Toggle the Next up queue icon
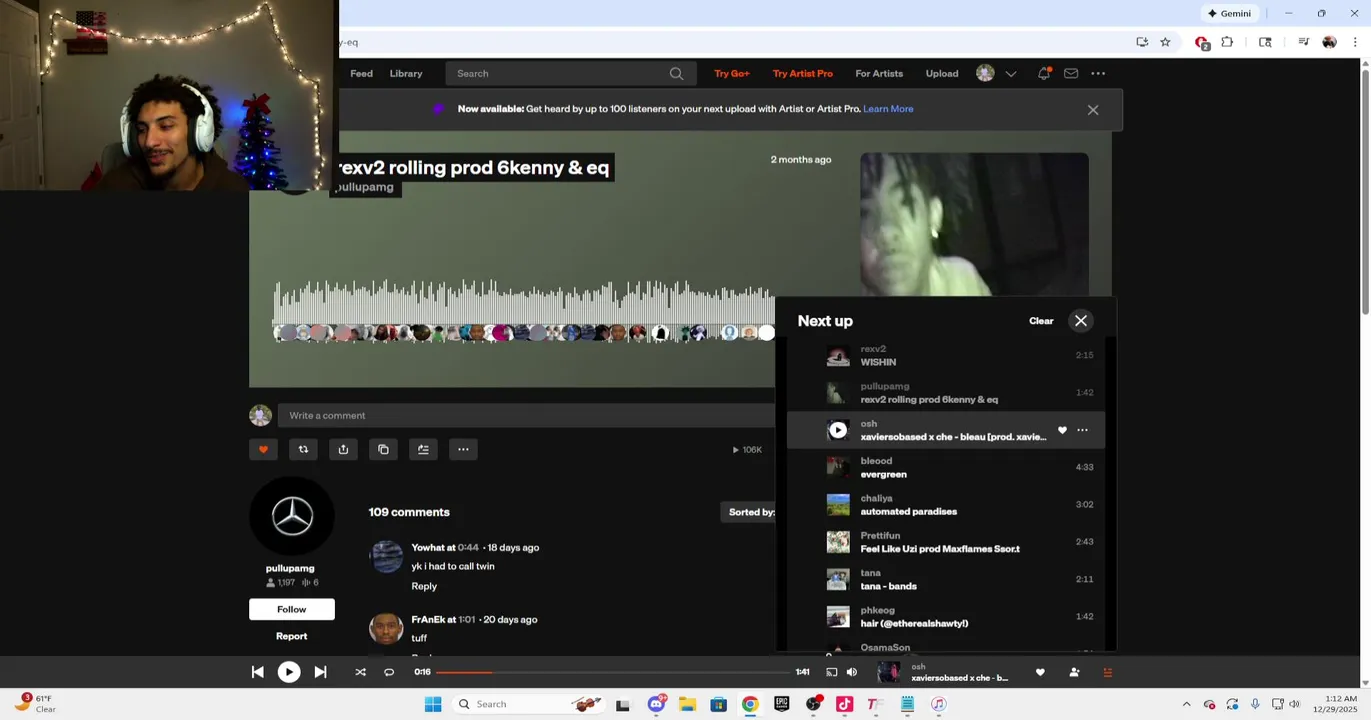The width and height of the screenshot is (1371, 720). [x=1107, y=672]
